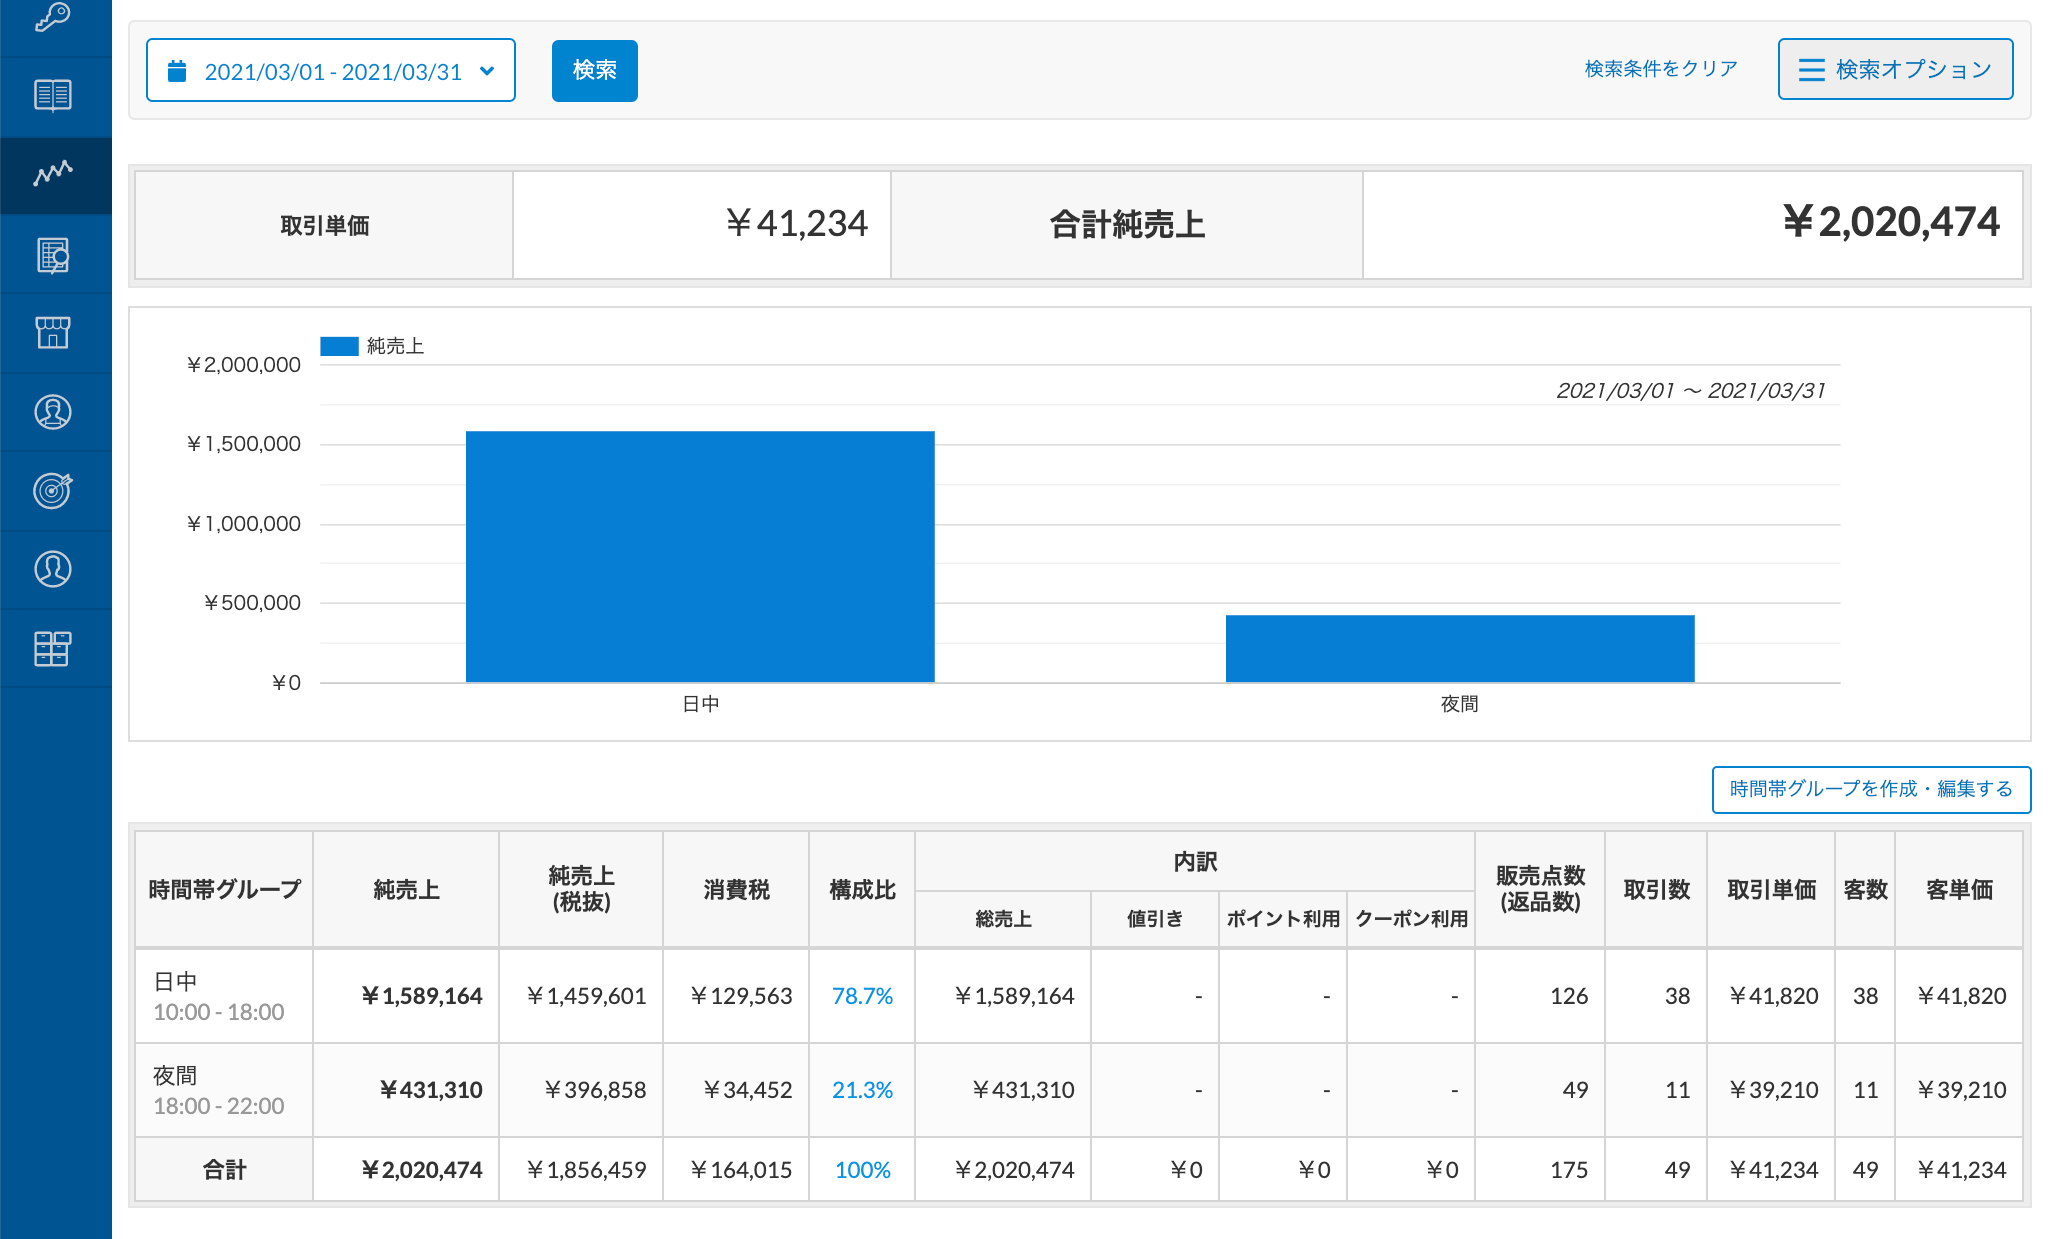Click the 客数 column header
The height and width of the screenshot is (1239, 2048).
pyautogui.click(x=1865, y=890)
